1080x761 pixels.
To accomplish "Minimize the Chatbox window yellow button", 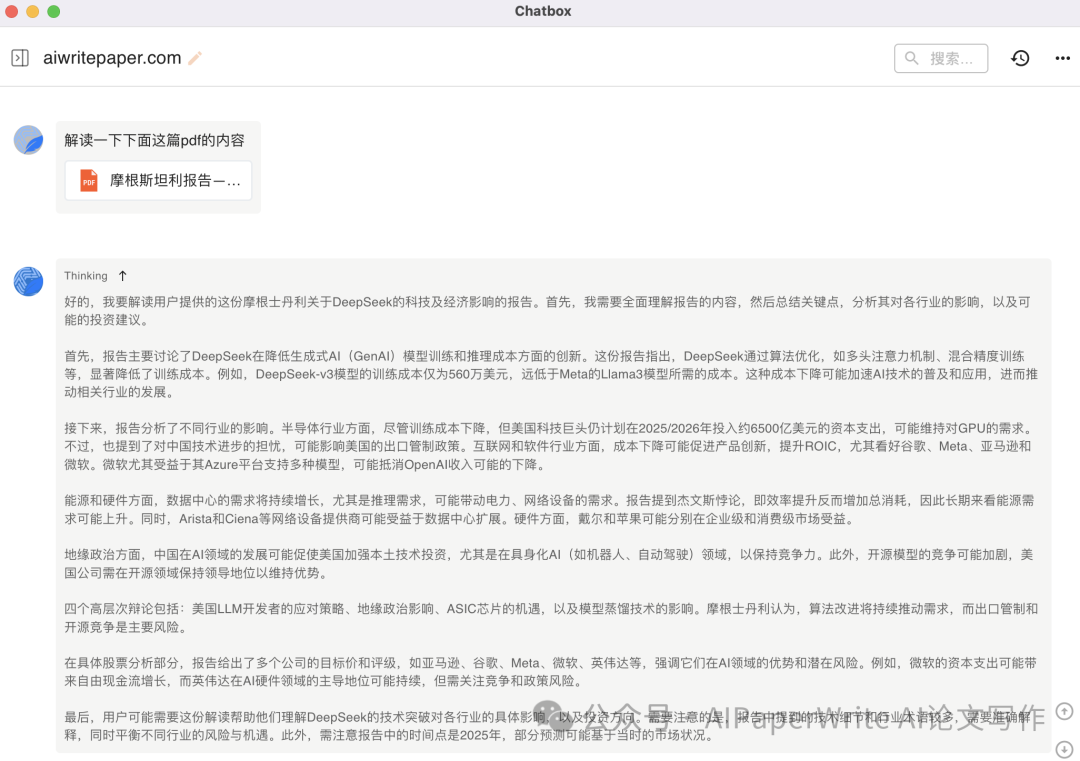I will point(32,11).
